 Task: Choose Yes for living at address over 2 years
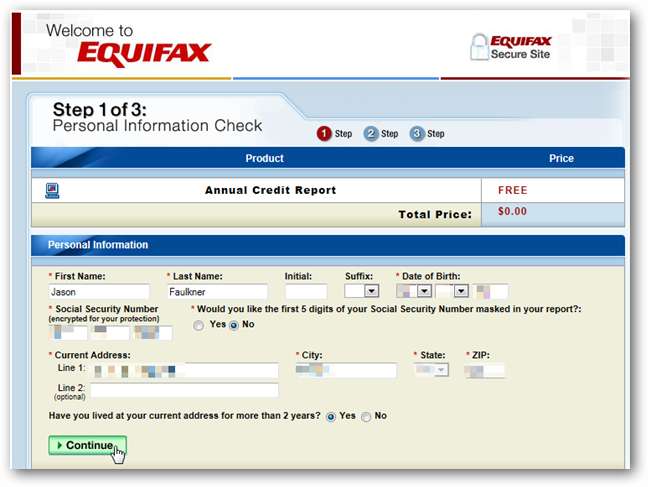point(331,417)
